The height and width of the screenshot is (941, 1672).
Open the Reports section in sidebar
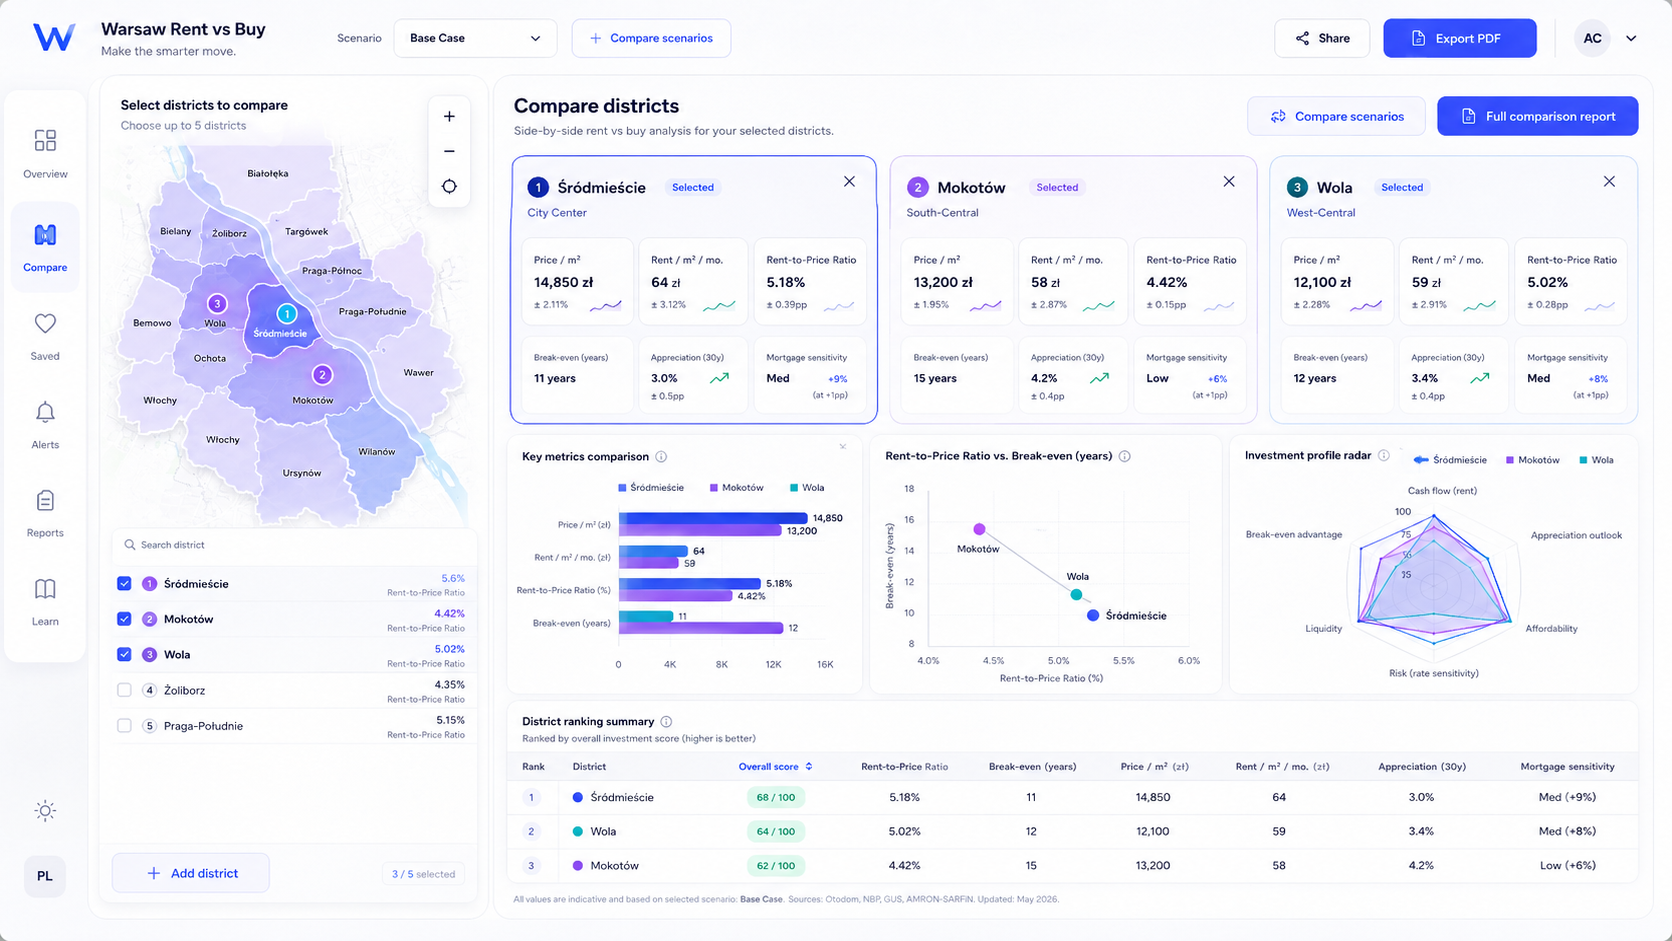45,513
